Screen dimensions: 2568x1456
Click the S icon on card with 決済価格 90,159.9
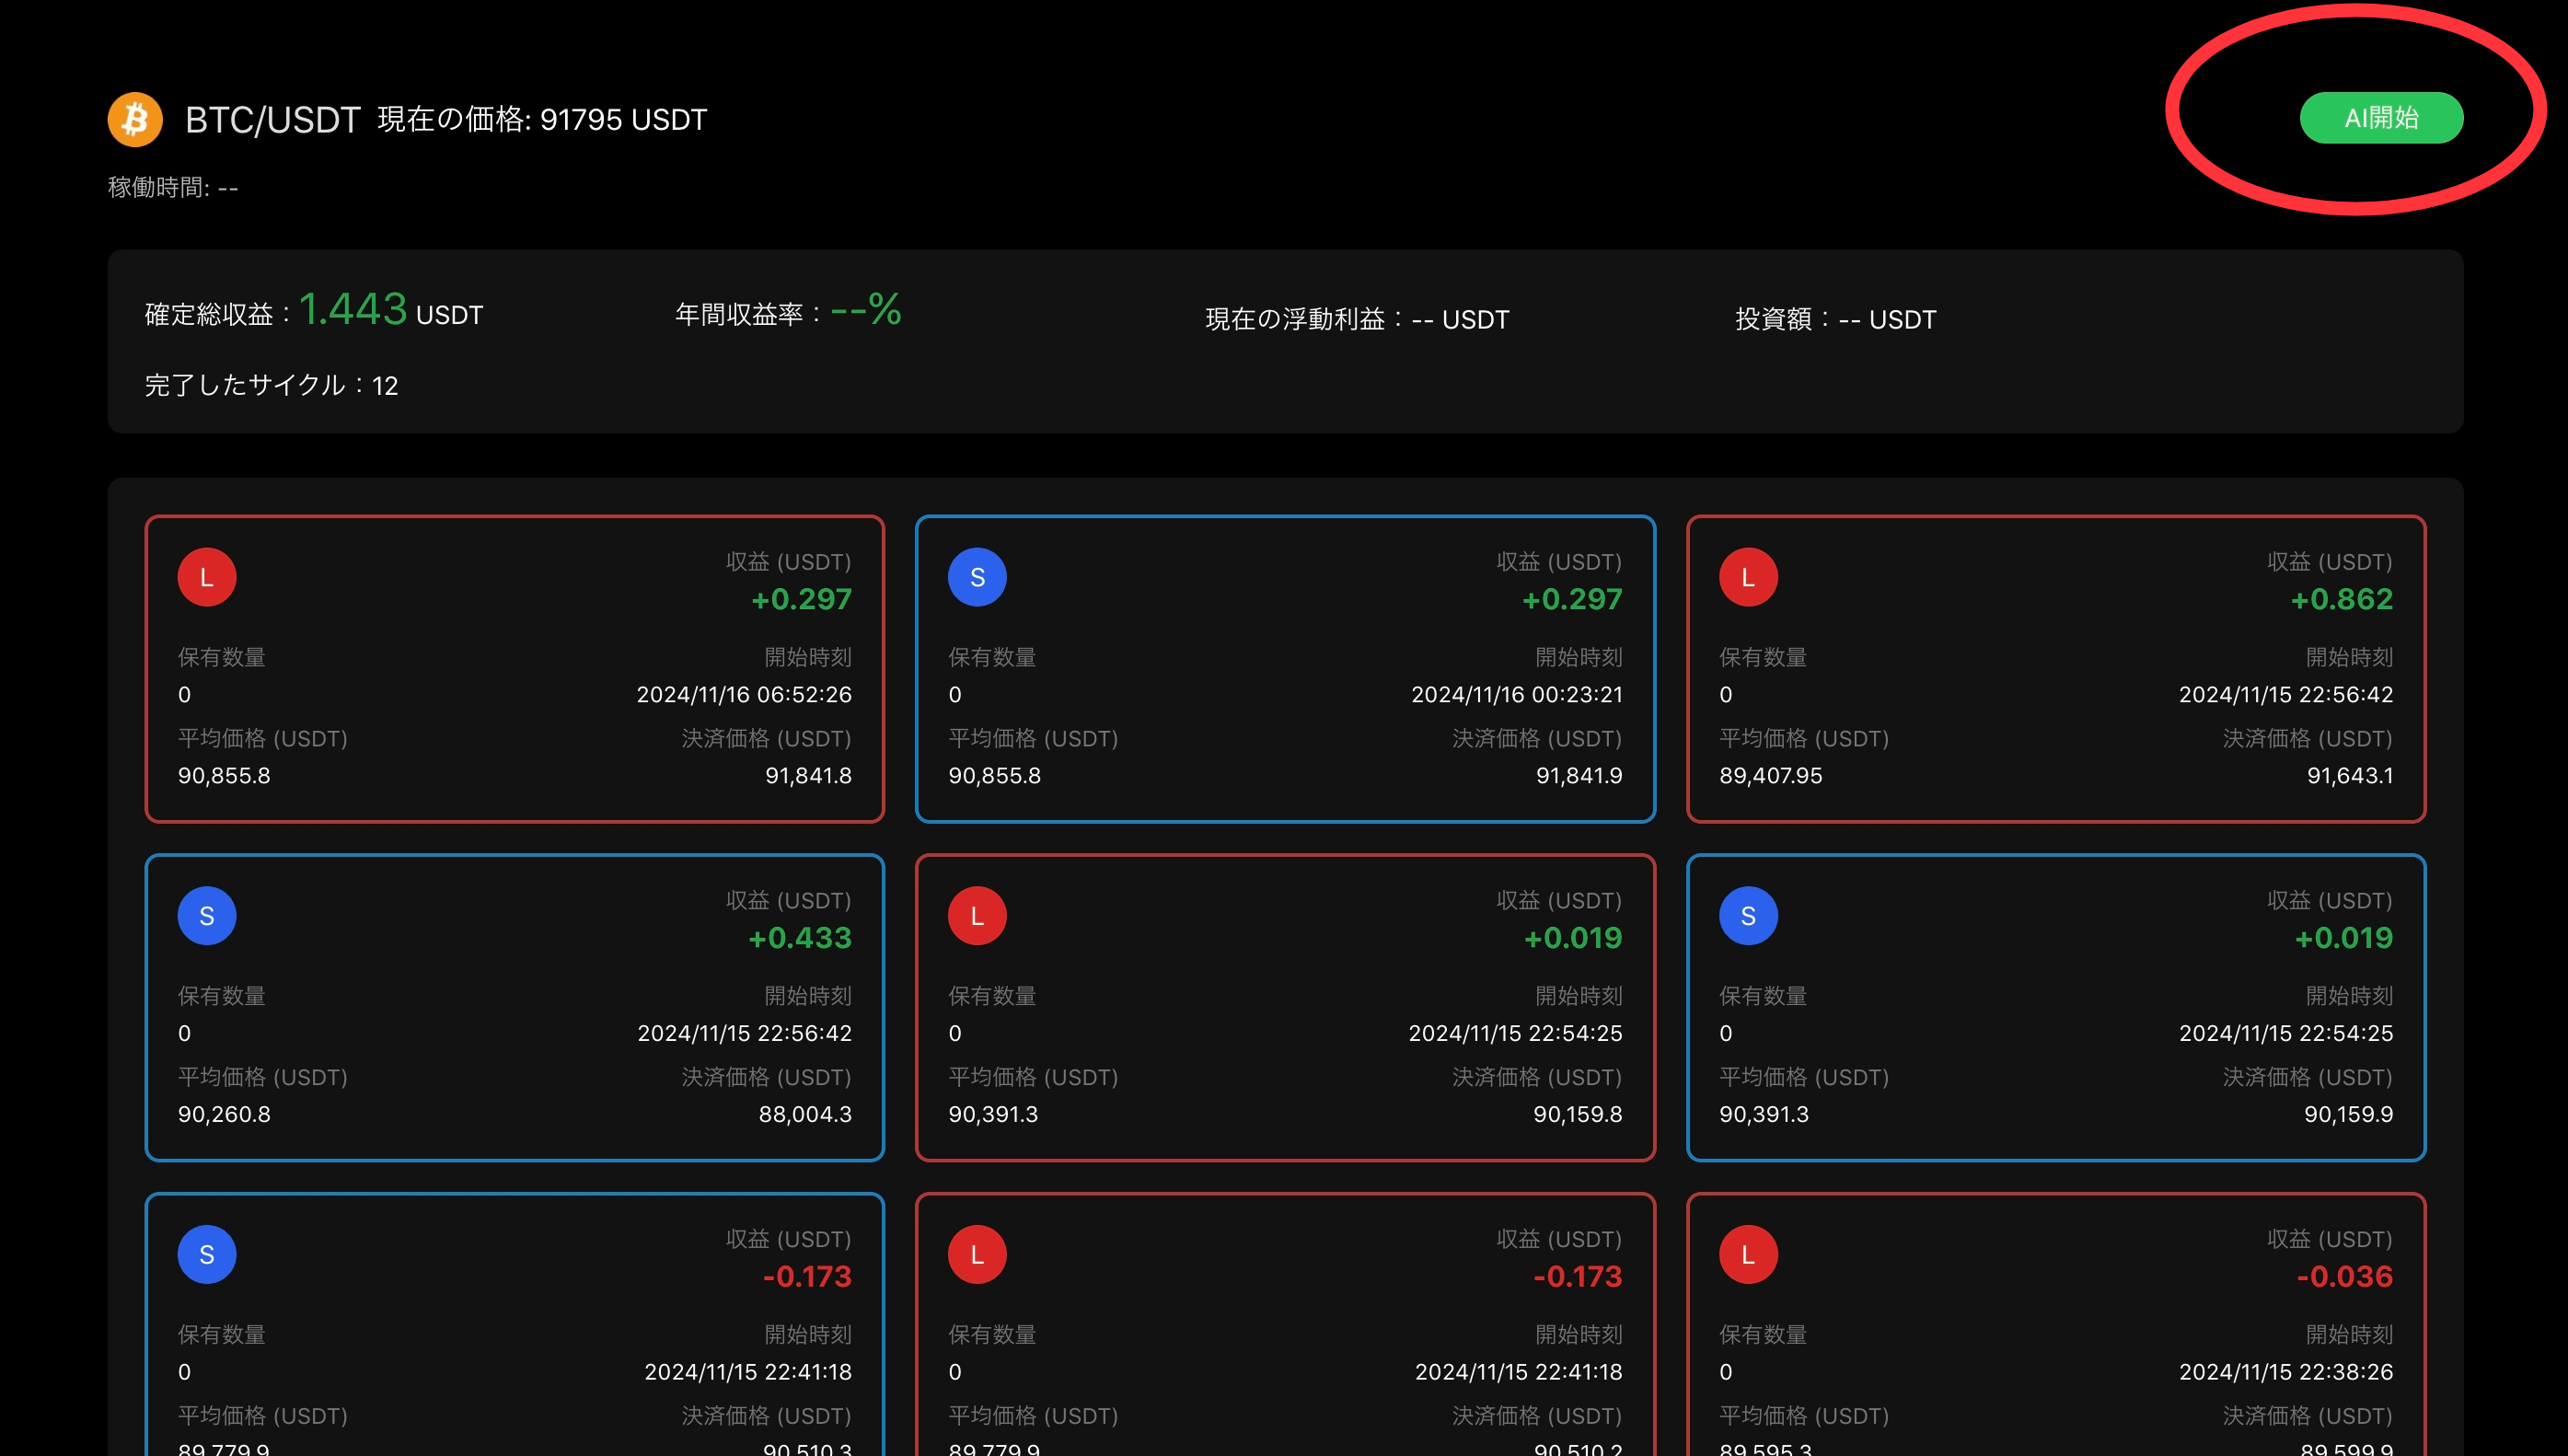[1748, 916]
